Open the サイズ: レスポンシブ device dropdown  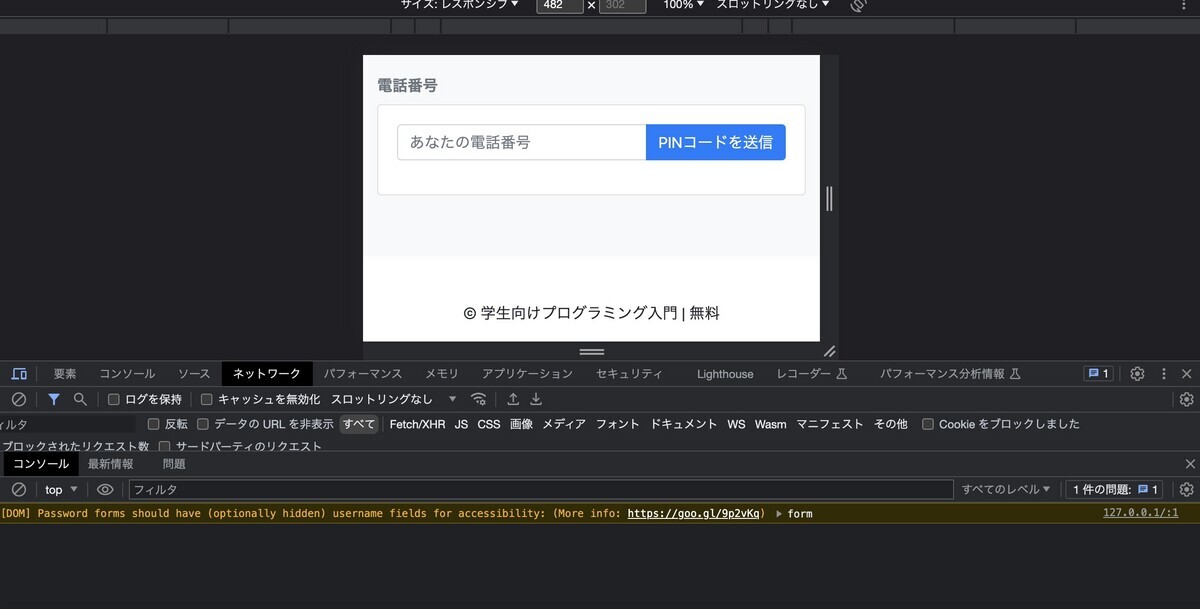tap(460, 5)
